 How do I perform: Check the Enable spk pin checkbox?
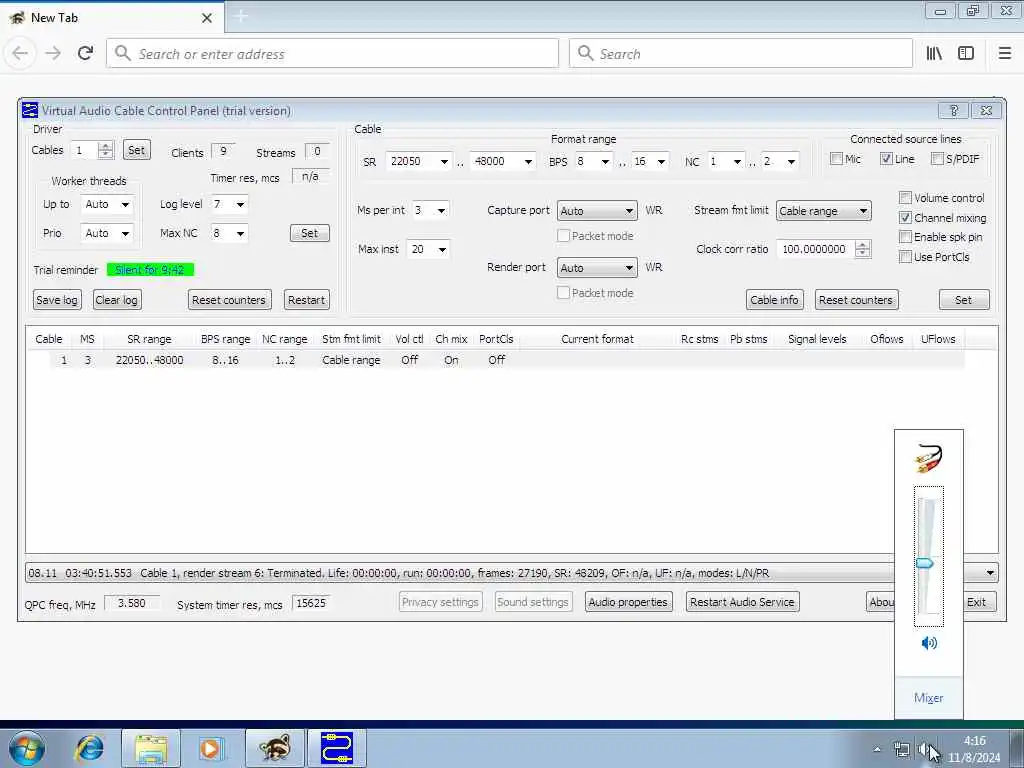(x=905, y=236)
